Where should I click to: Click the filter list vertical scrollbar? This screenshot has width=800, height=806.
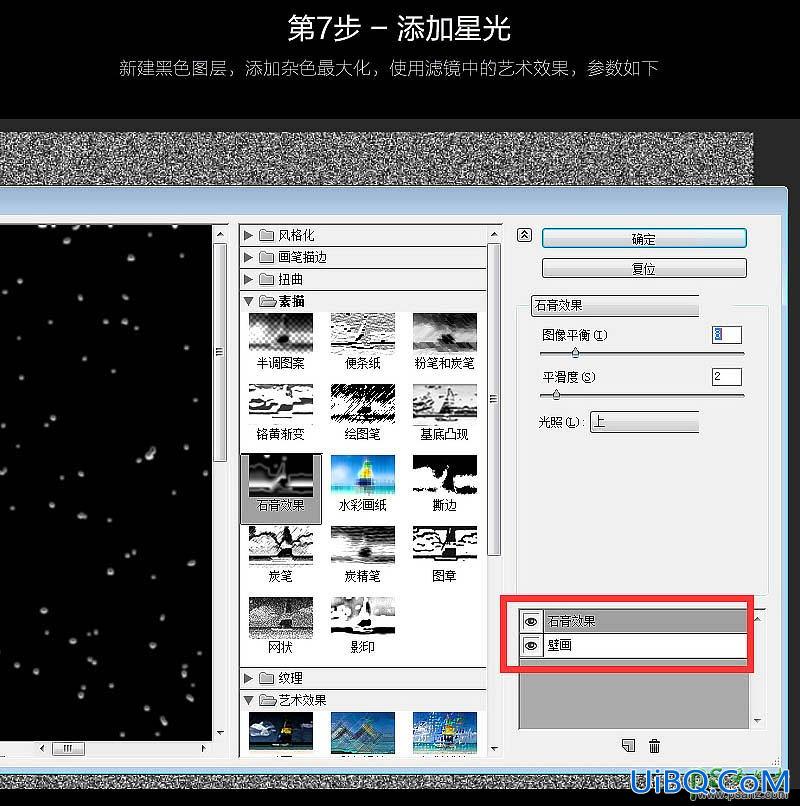click(494, 399)
